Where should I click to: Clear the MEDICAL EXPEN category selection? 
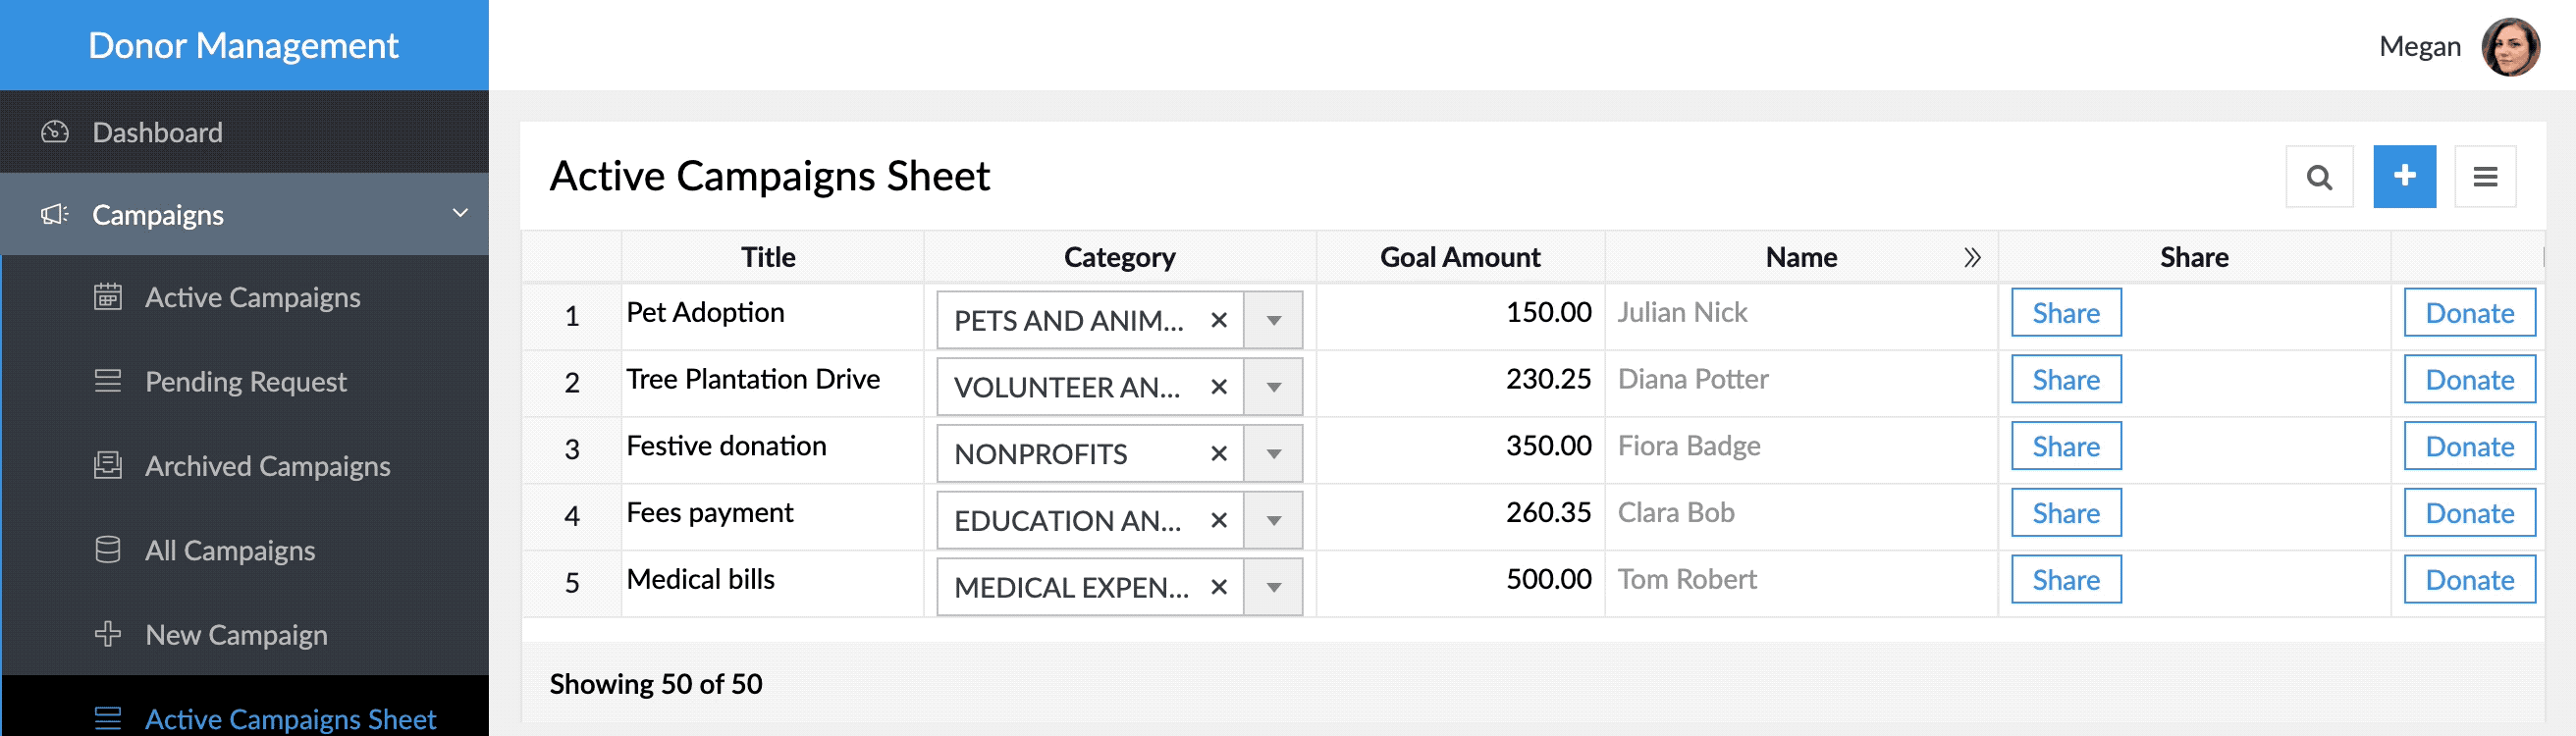pyautogui.click(x=1218, y=587)
